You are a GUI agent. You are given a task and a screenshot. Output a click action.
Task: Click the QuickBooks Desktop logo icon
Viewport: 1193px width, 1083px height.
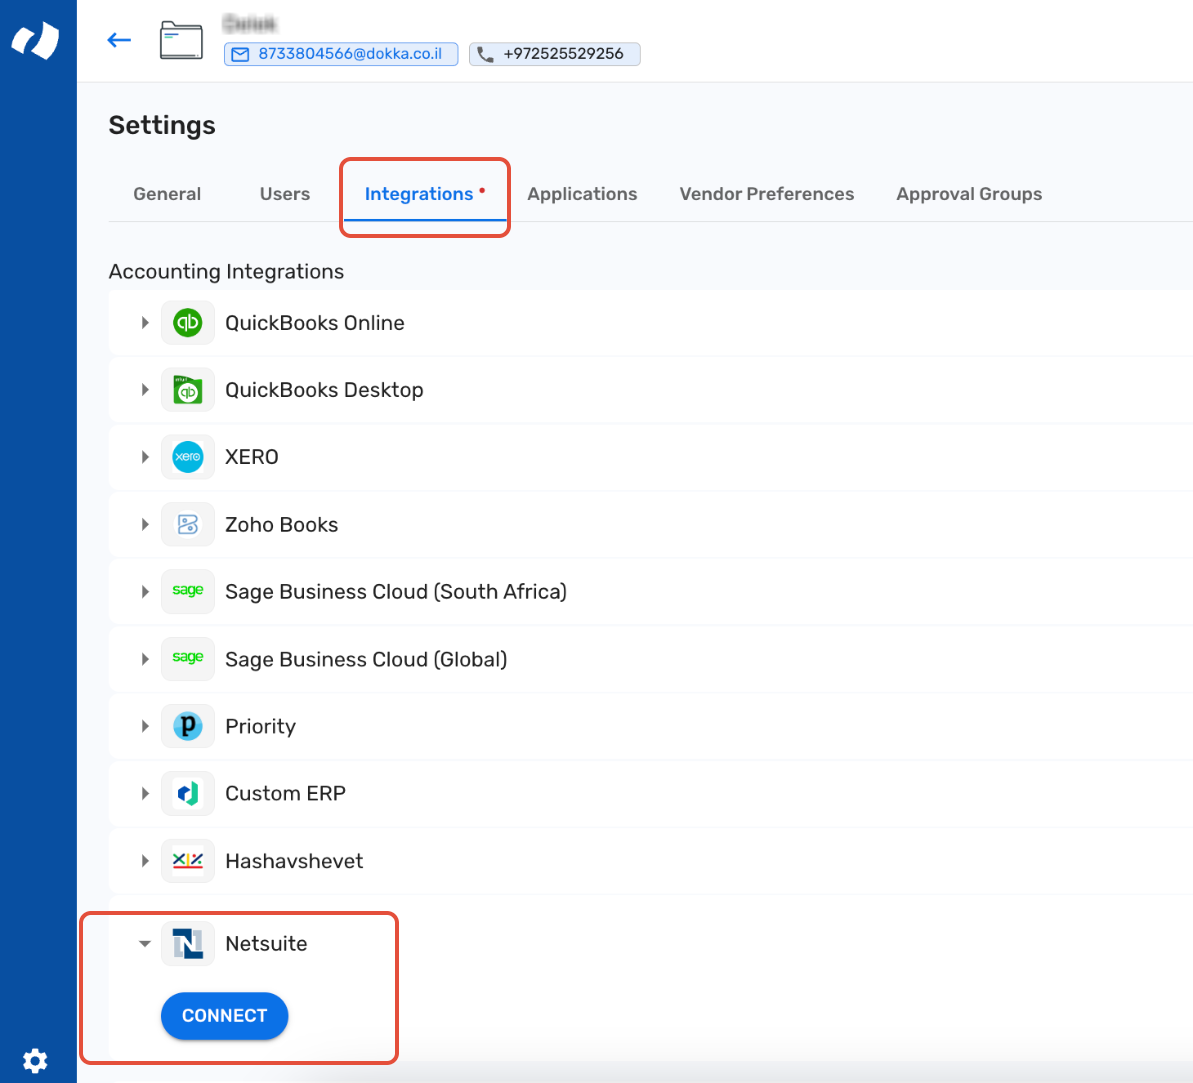click(188, 390)
